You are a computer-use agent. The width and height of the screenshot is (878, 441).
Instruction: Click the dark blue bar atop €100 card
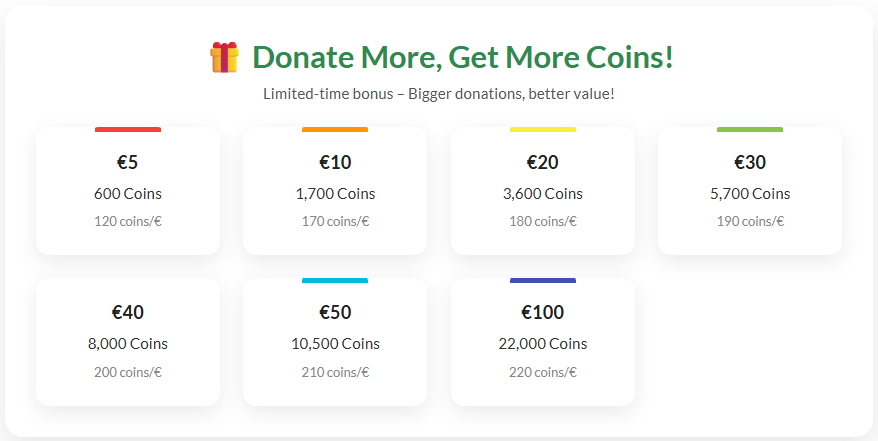(x=543, y=280)
